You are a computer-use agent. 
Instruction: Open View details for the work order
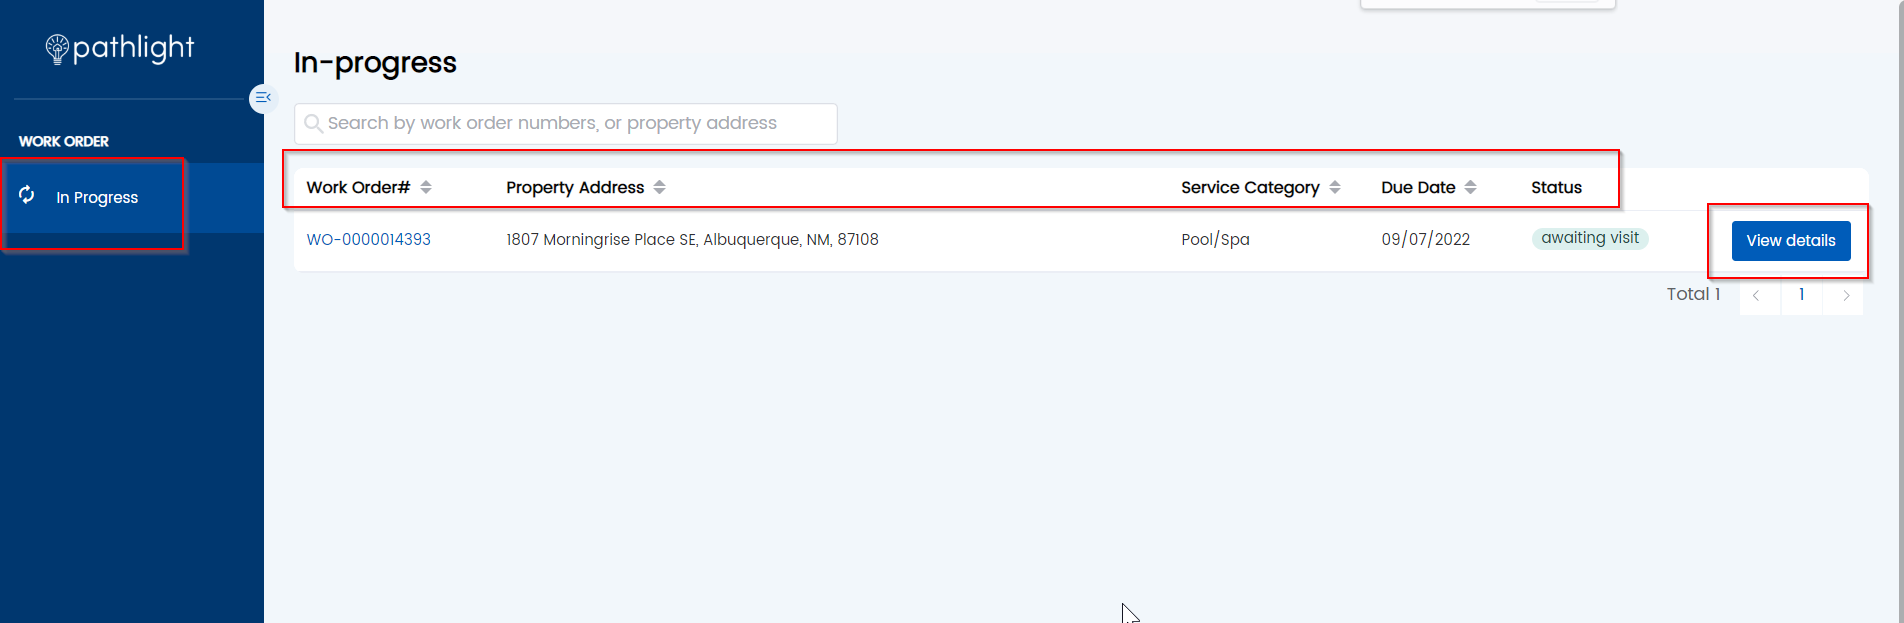pos(1790,241)
